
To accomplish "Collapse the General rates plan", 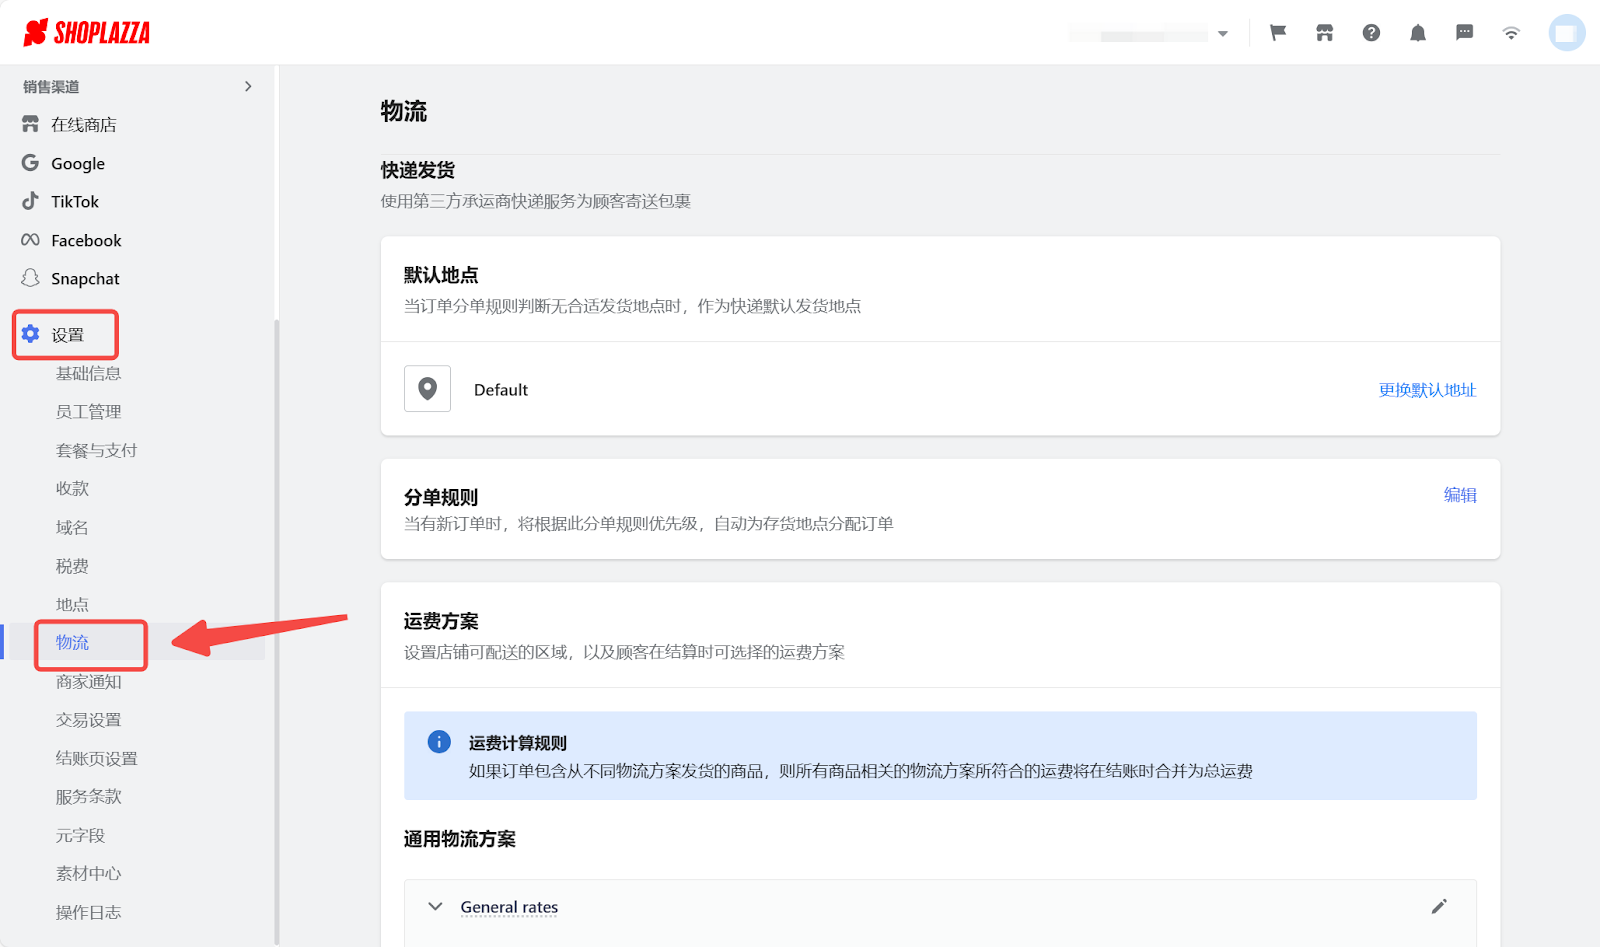I will click(x=435, y=906).
